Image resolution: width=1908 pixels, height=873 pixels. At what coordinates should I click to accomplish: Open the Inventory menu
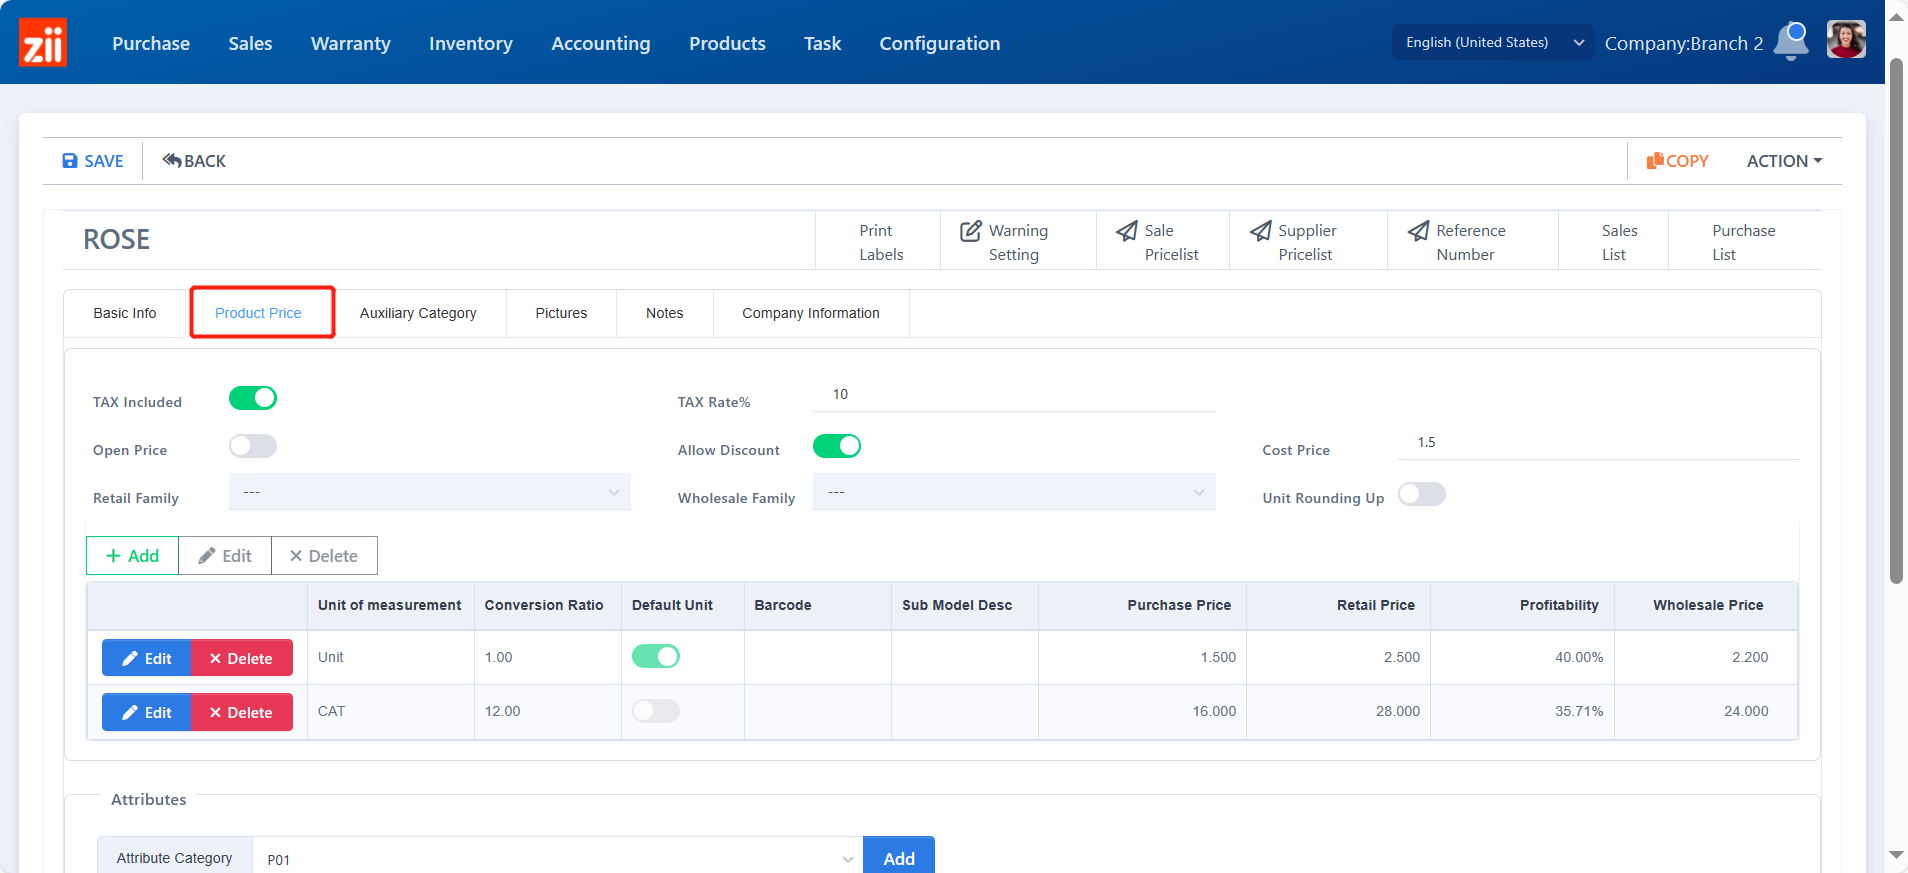470,43
